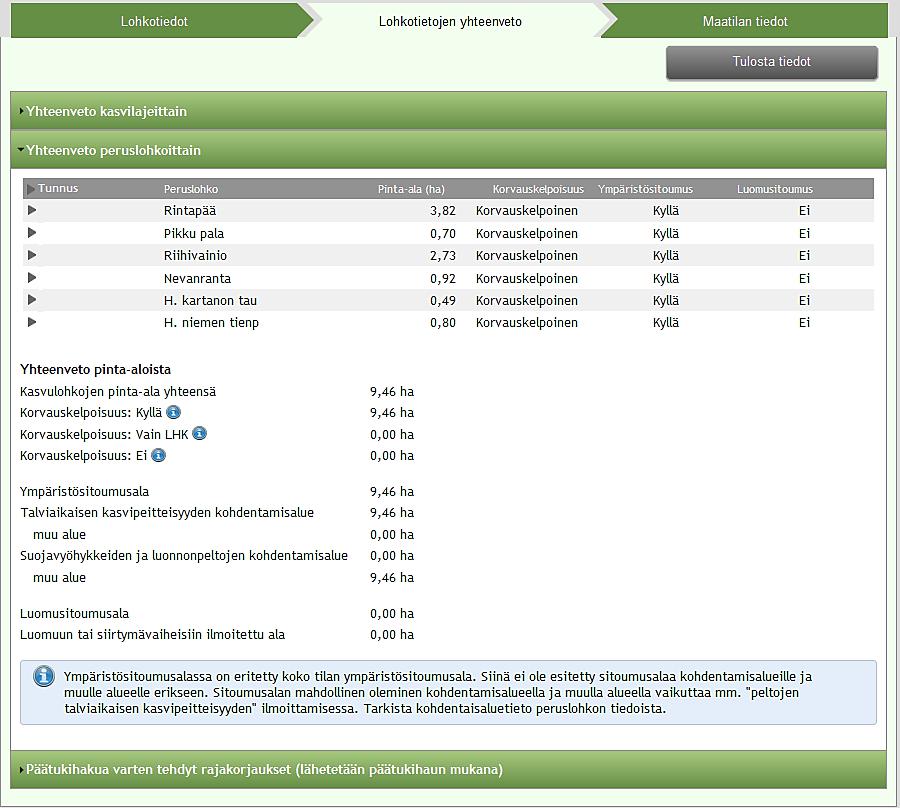Click the Ympäristösitoumus column header
The width and height of the screenshot is (900, 808).
645,189
